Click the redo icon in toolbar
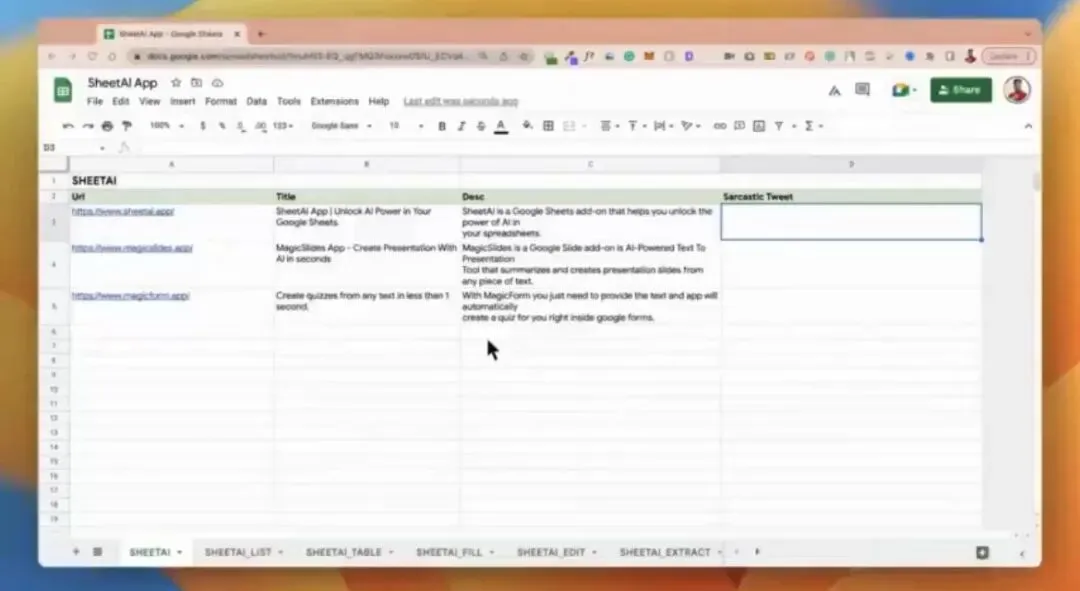This screenshot has width=1080, height=591. tap(87, 126)
